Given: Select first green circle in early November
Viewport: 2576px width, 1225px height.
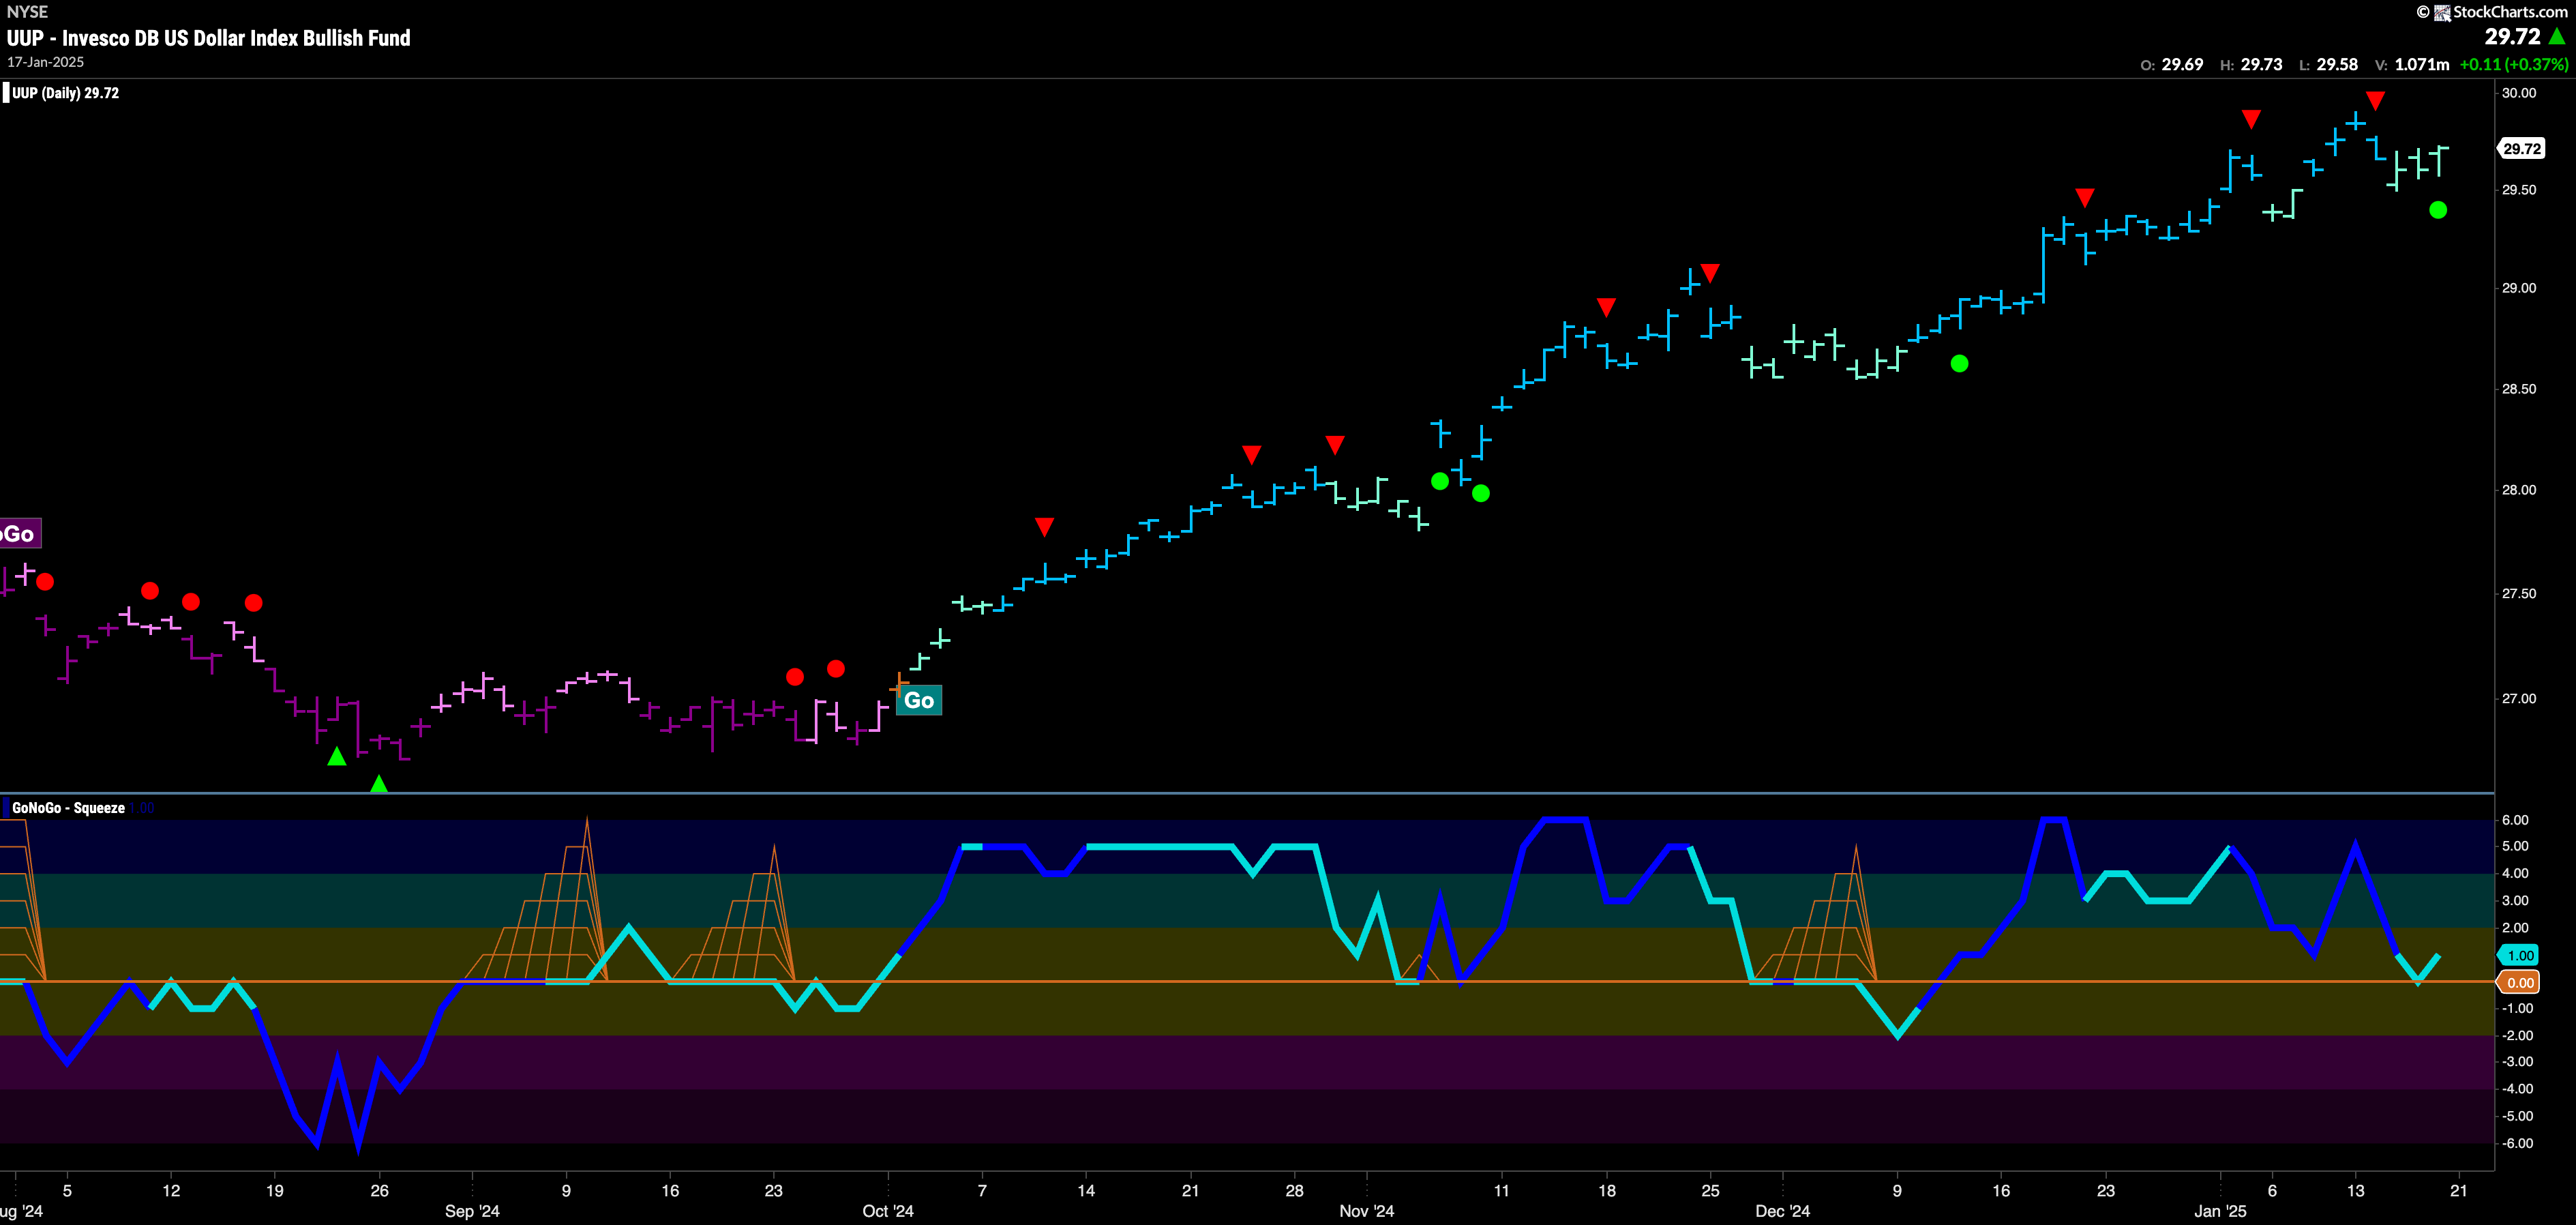Looking at the screenshot, I should [x=1440, y=481].
